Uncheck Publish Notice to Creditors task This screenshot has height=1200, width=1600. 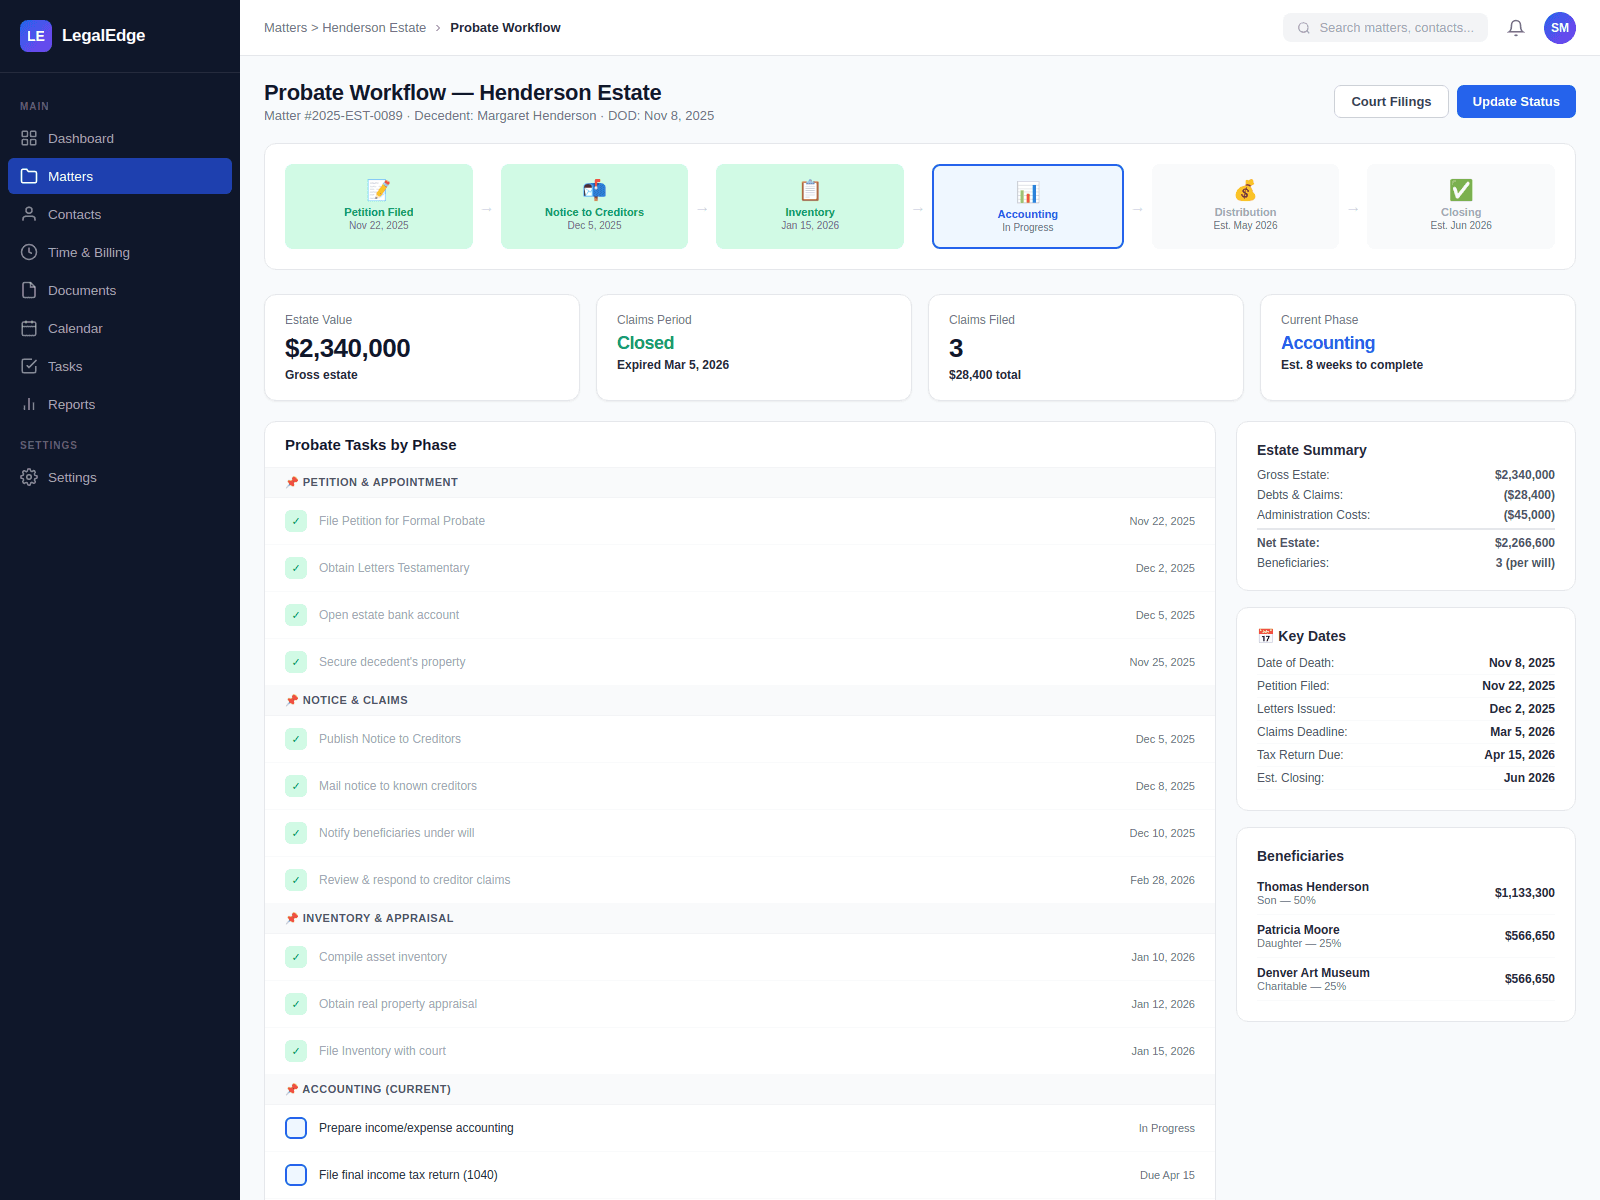[296, 739]
